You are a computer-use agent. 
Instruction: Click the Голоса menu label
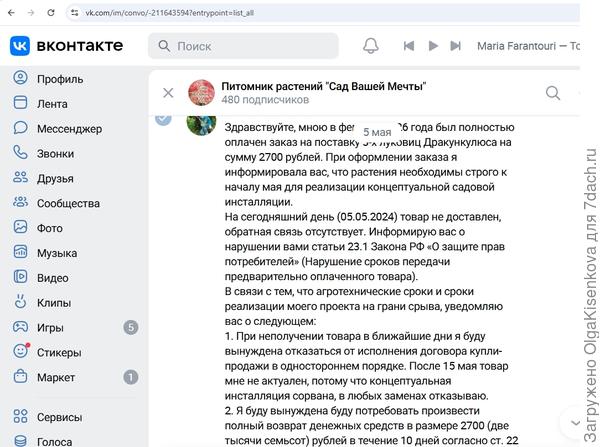click(x=54, y=442)
